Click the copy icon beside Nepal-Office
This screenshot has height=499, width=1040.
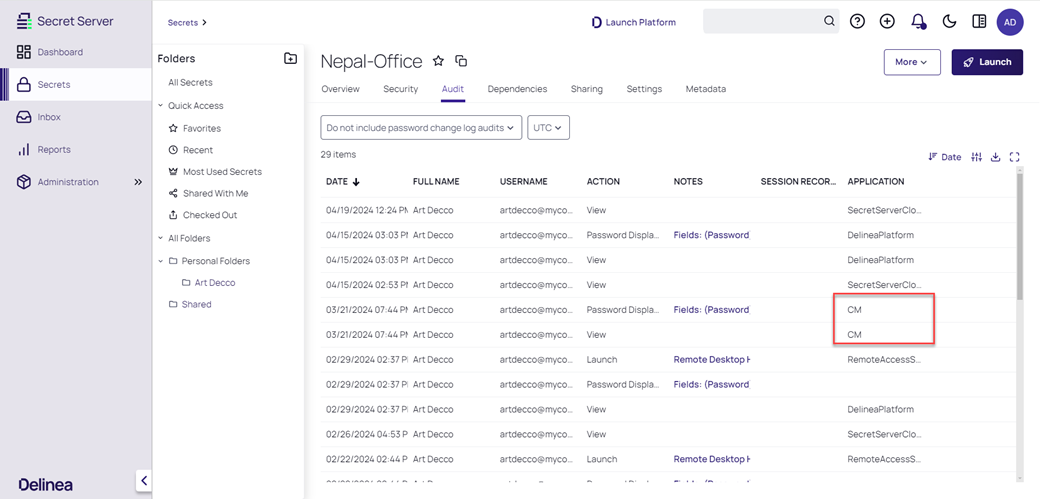461,61
